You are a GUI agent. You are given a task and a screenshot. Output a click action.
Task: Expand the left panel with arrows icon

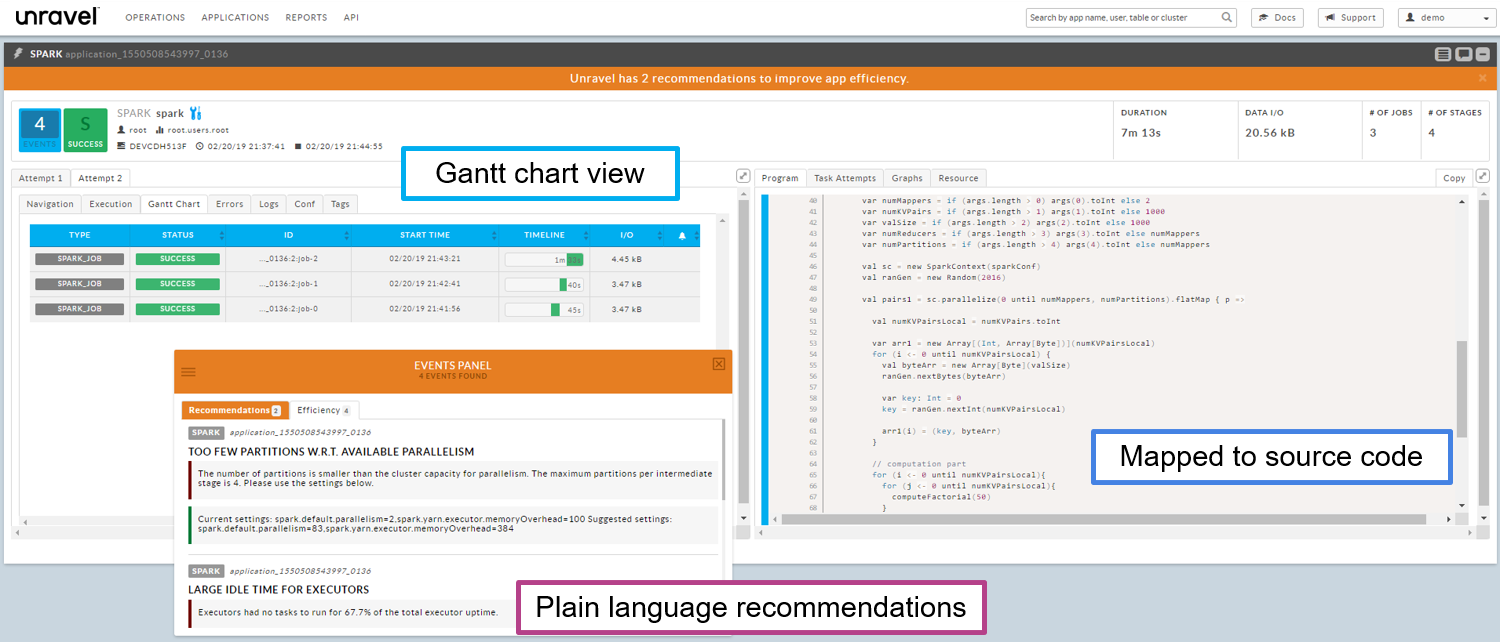pos(743,176)
